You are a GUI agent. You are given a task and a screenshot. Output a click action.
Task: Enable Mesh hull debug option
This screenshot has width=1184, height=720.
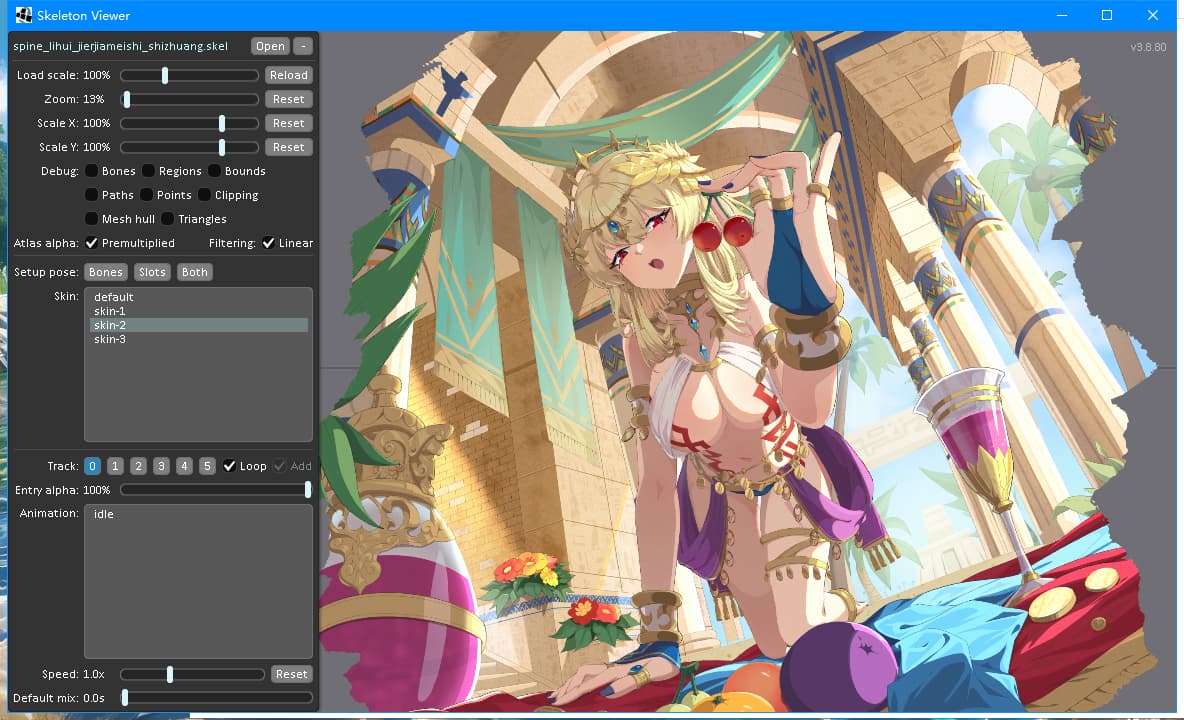click(x=91, y=219)
